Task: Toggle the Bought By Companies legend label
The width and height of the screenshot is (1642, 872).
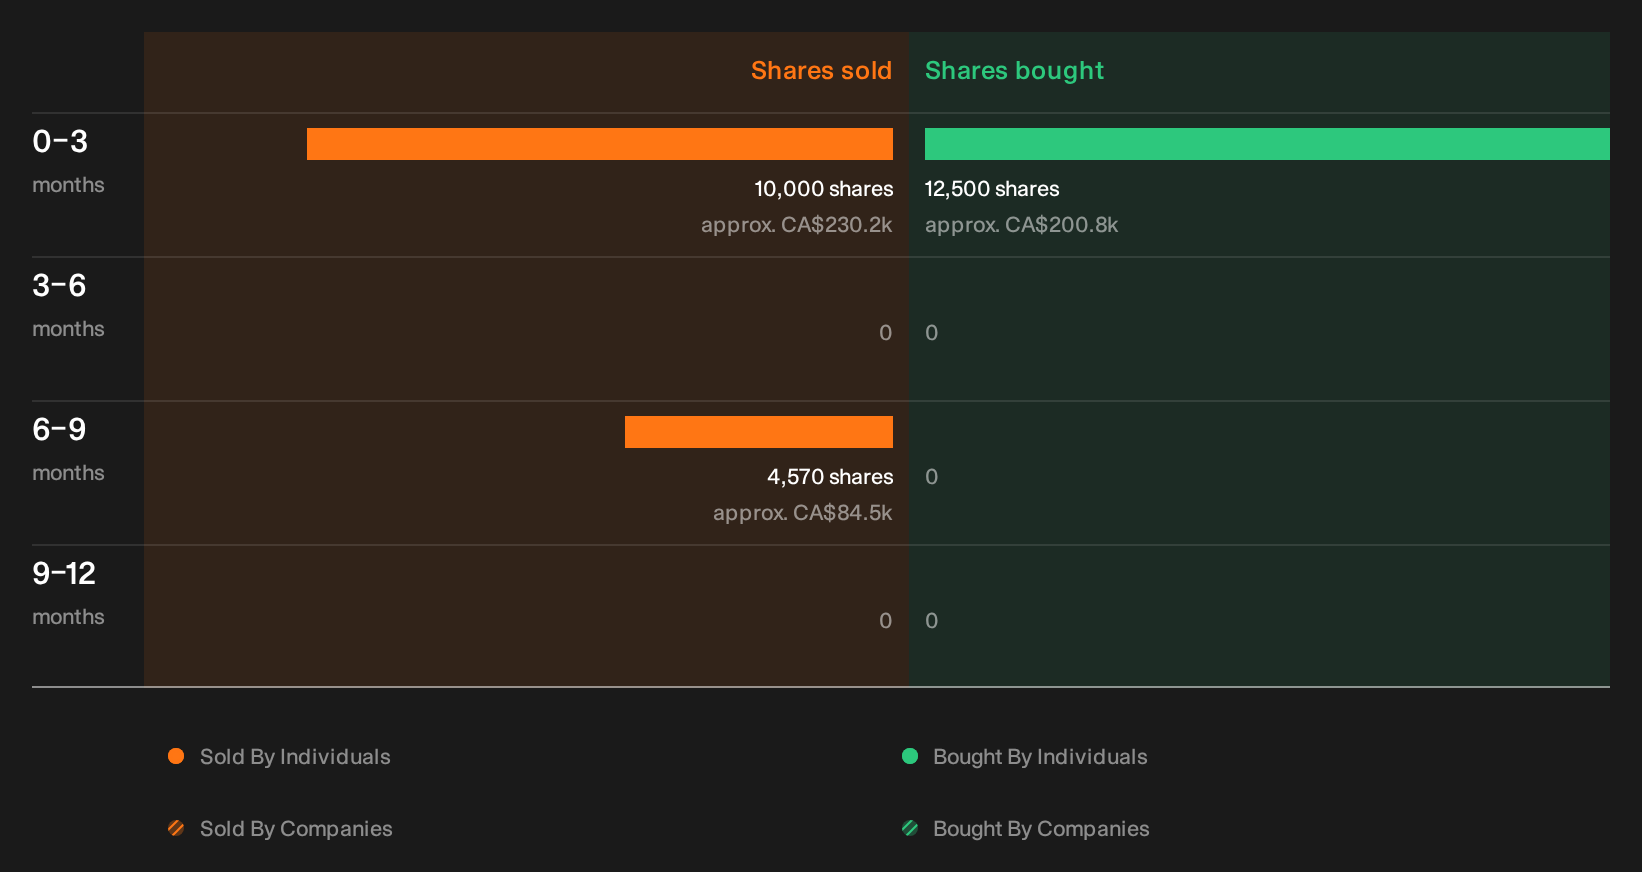Action: [1041, 829]
